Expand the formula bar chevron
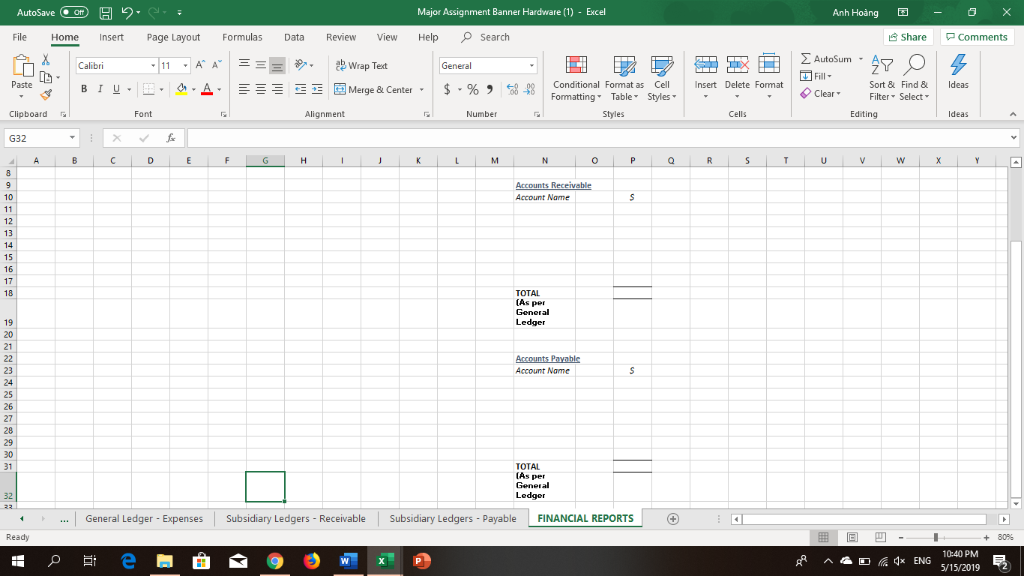 click(x=1013, y=138)
